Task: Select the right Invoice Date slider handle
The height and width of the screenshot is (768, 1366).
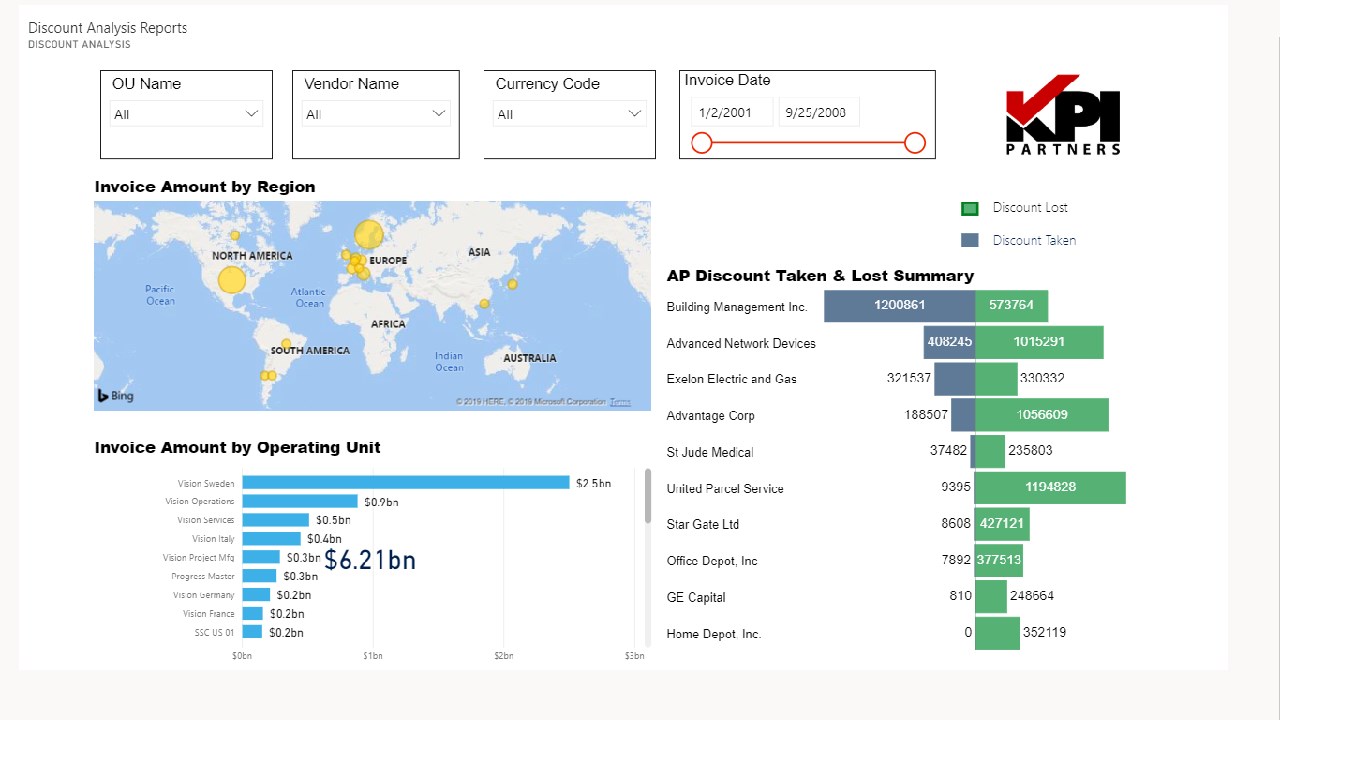Action: coord(915,143)
